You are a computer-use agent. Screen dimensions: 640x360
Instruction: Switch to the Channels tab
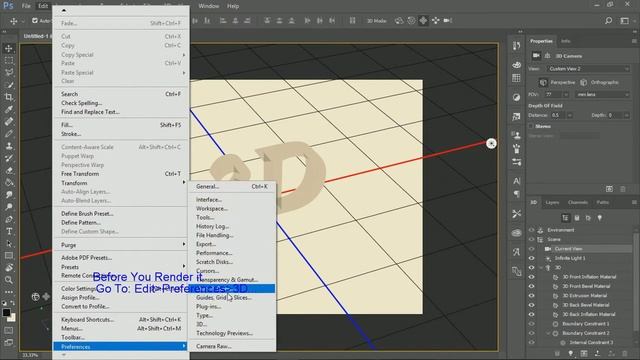pos(578,202)
